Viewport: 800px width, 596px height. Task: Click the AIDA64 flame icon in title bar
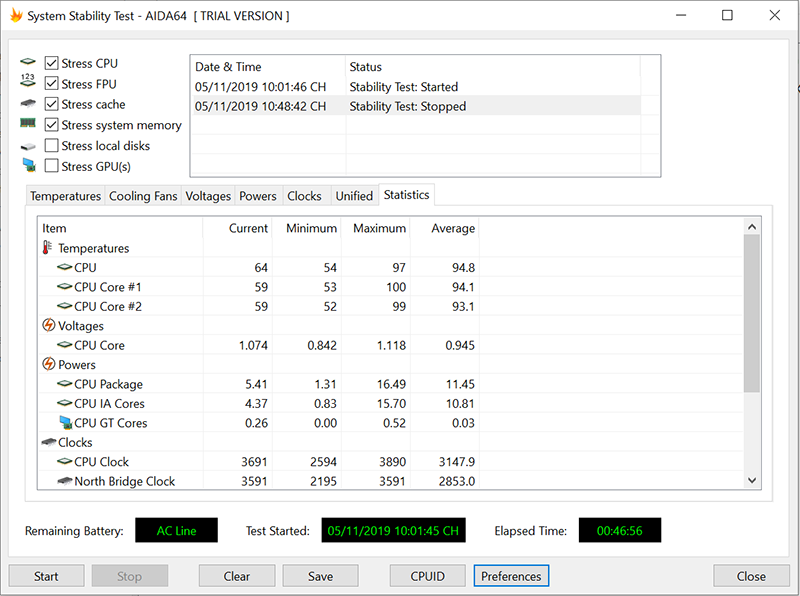pyautogui.click(x=15, y=16)
